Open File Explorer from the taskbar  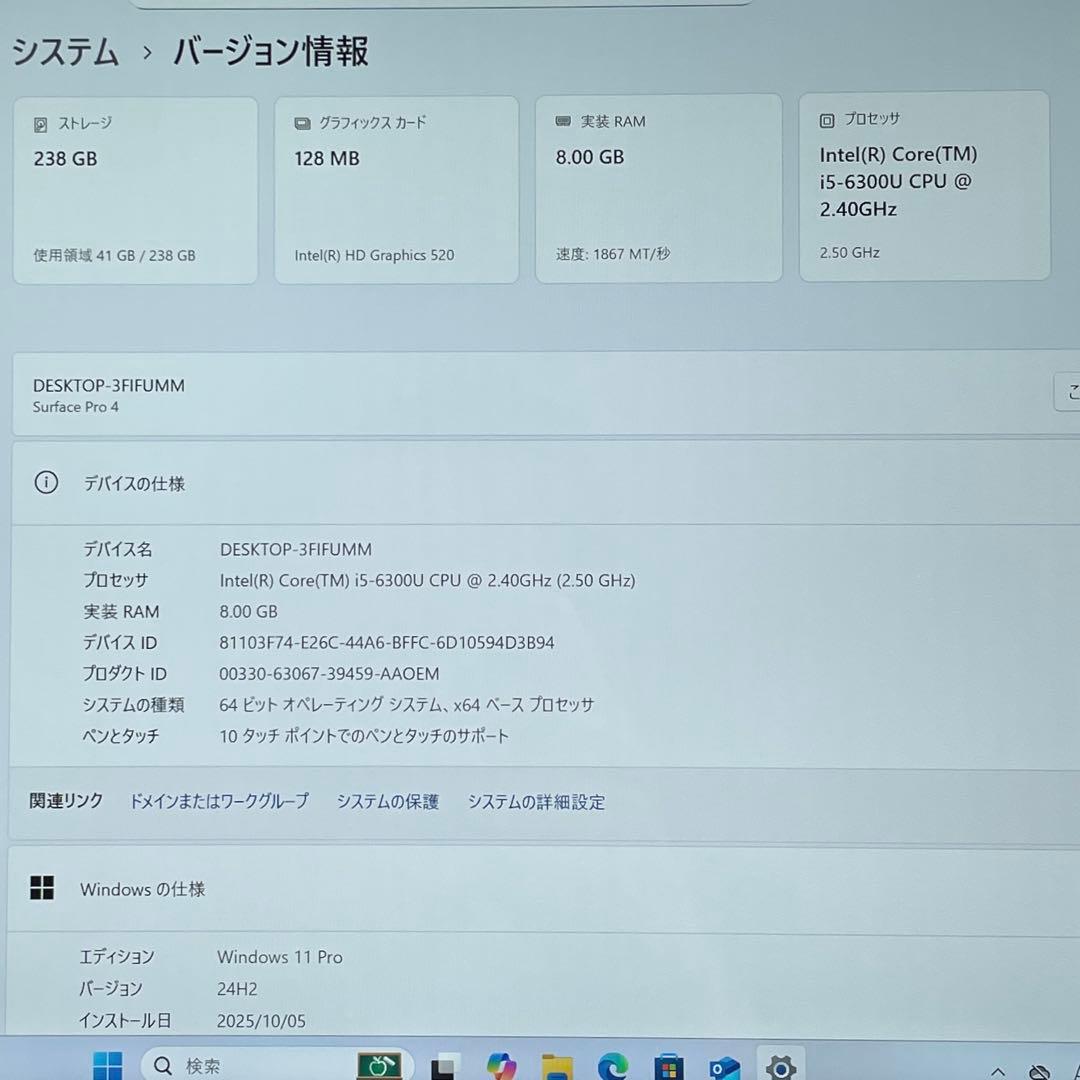point(555,1065)
